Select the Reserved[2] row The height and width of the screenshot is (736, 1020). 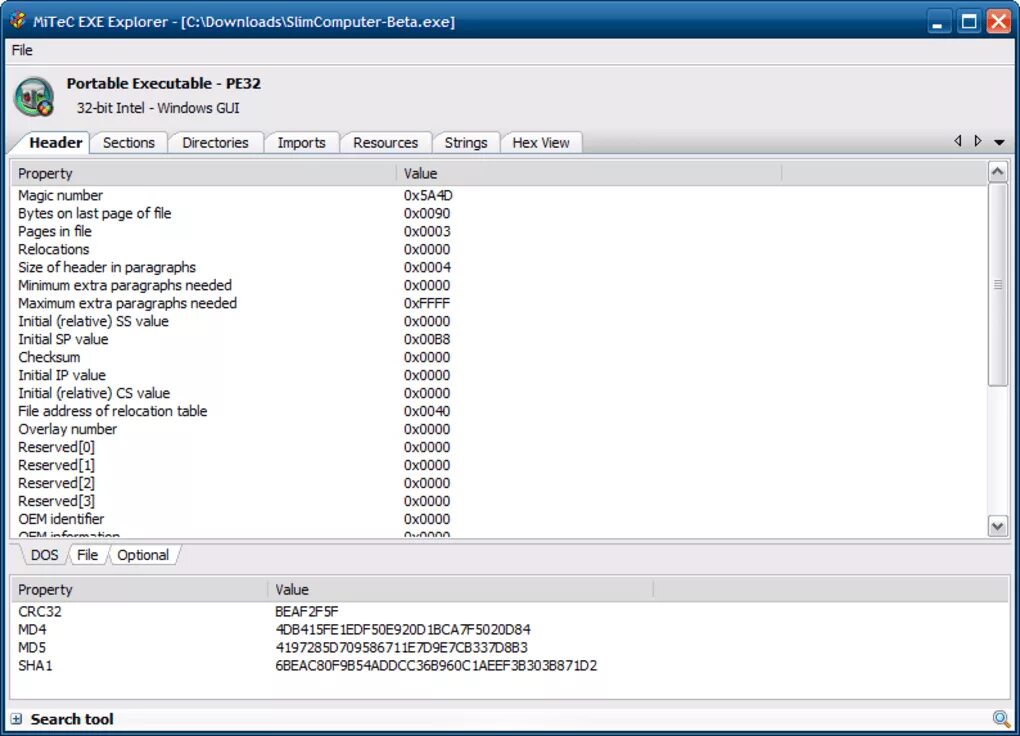(499, 484)
